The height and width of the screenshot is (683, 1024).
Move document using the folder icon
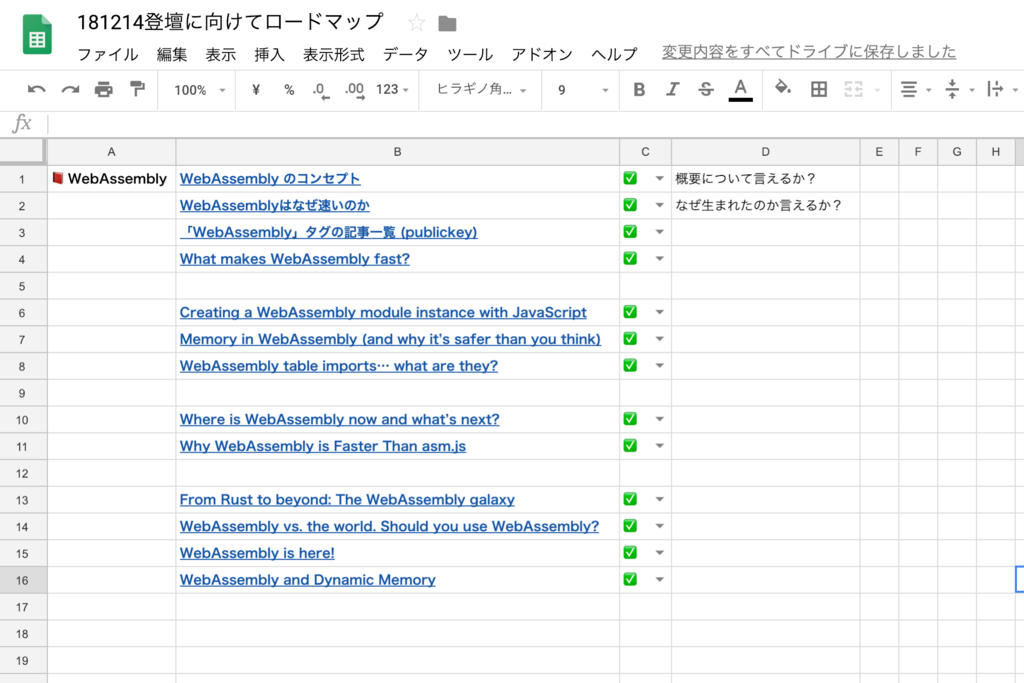(x=447, y=24)
